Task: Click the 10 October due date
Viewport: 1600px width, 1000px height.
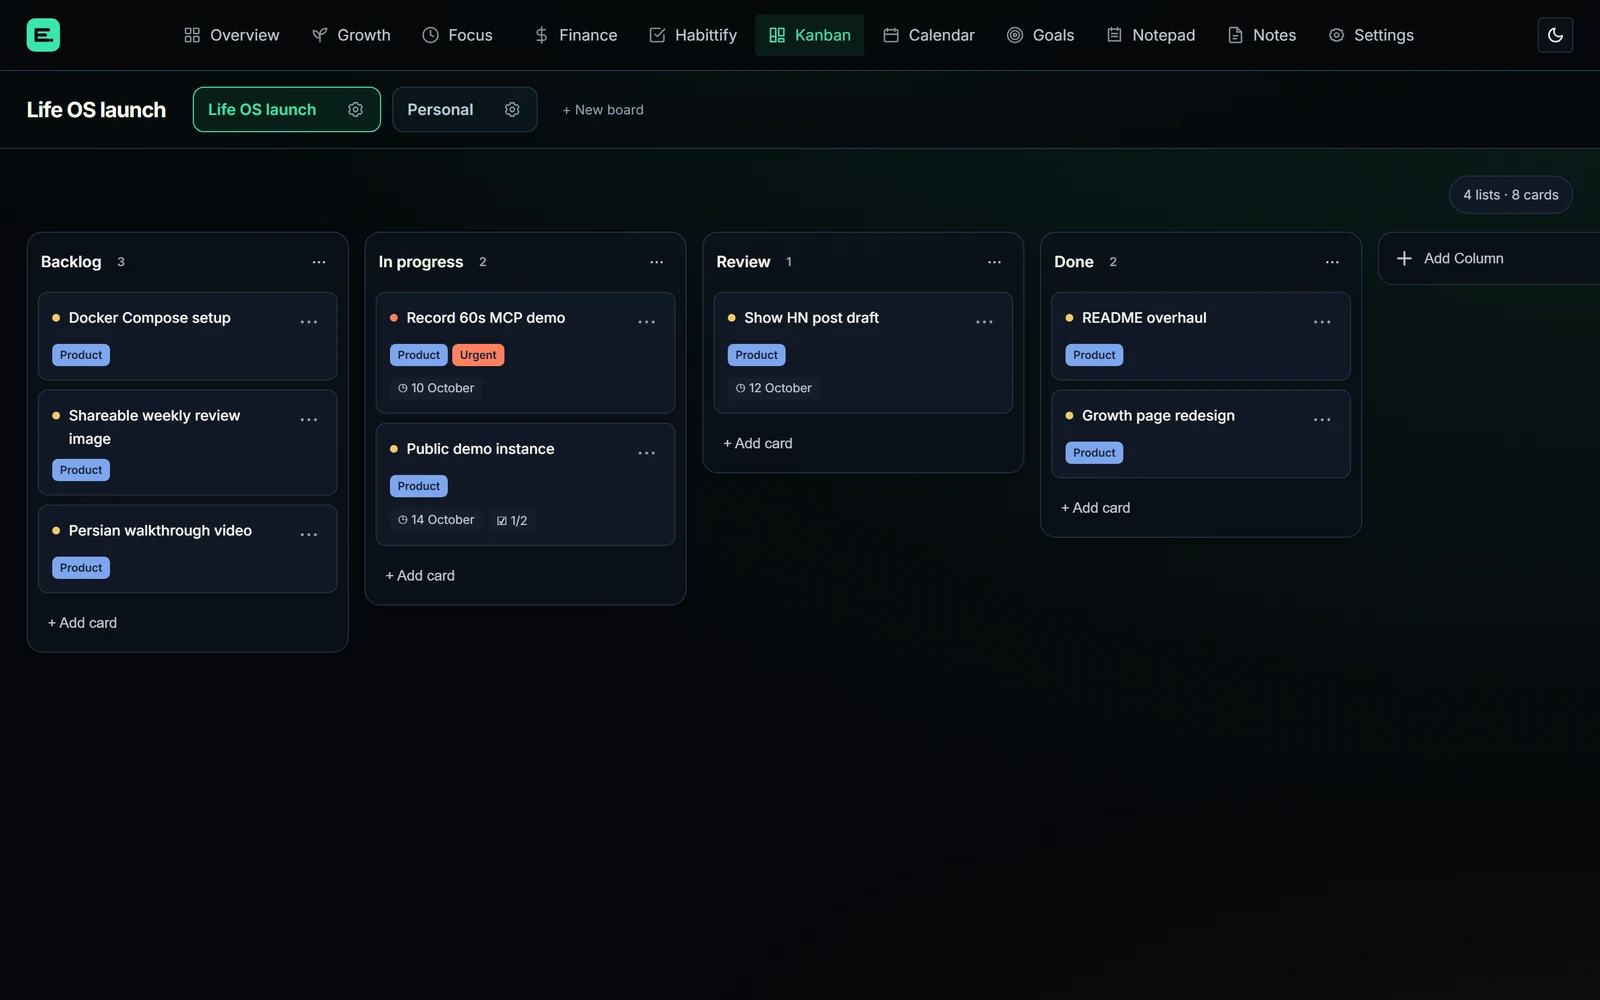Action: (436, 388)
